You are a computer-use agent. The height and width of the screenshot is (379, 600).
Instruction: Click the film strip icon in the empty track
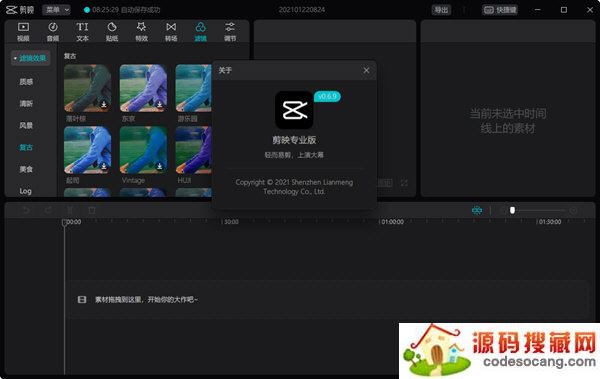(x=82, y=299)
